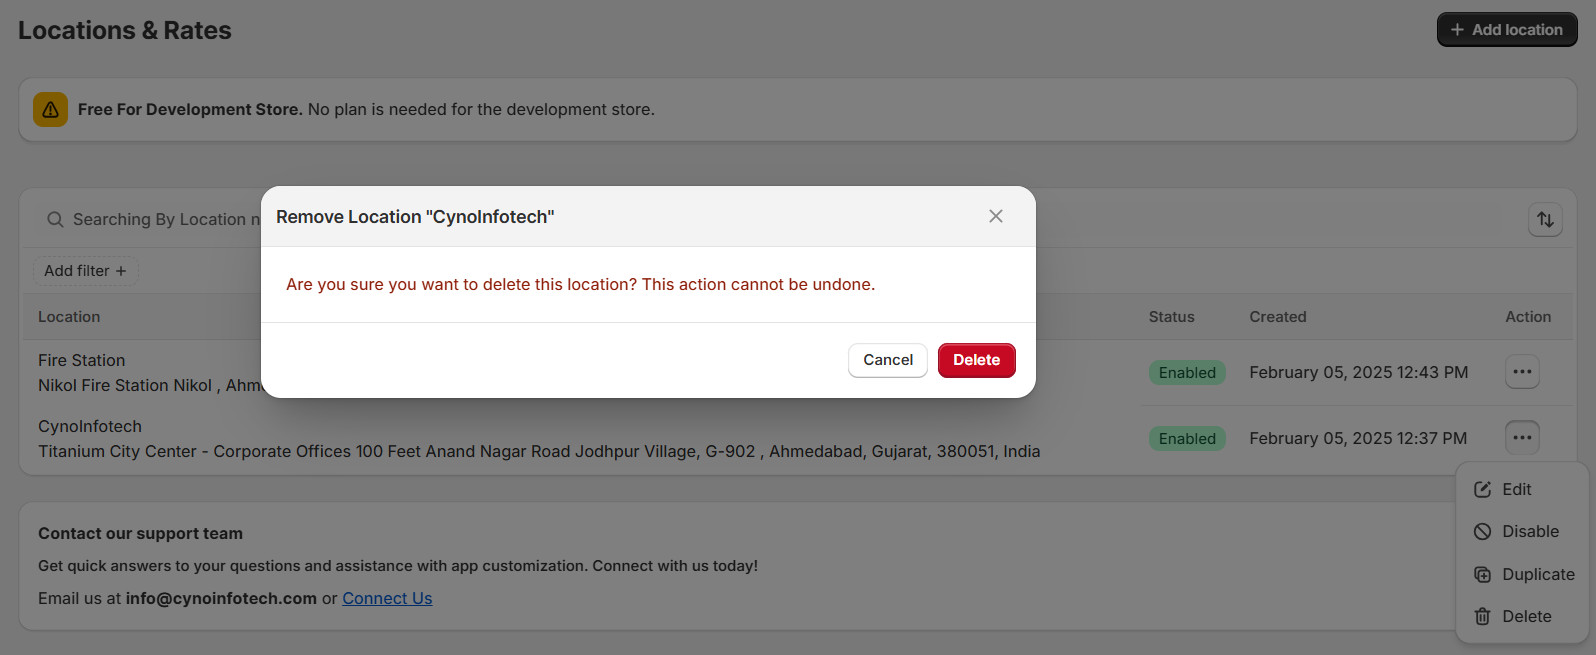Click Add filter + button

click(x=85, y=271)
